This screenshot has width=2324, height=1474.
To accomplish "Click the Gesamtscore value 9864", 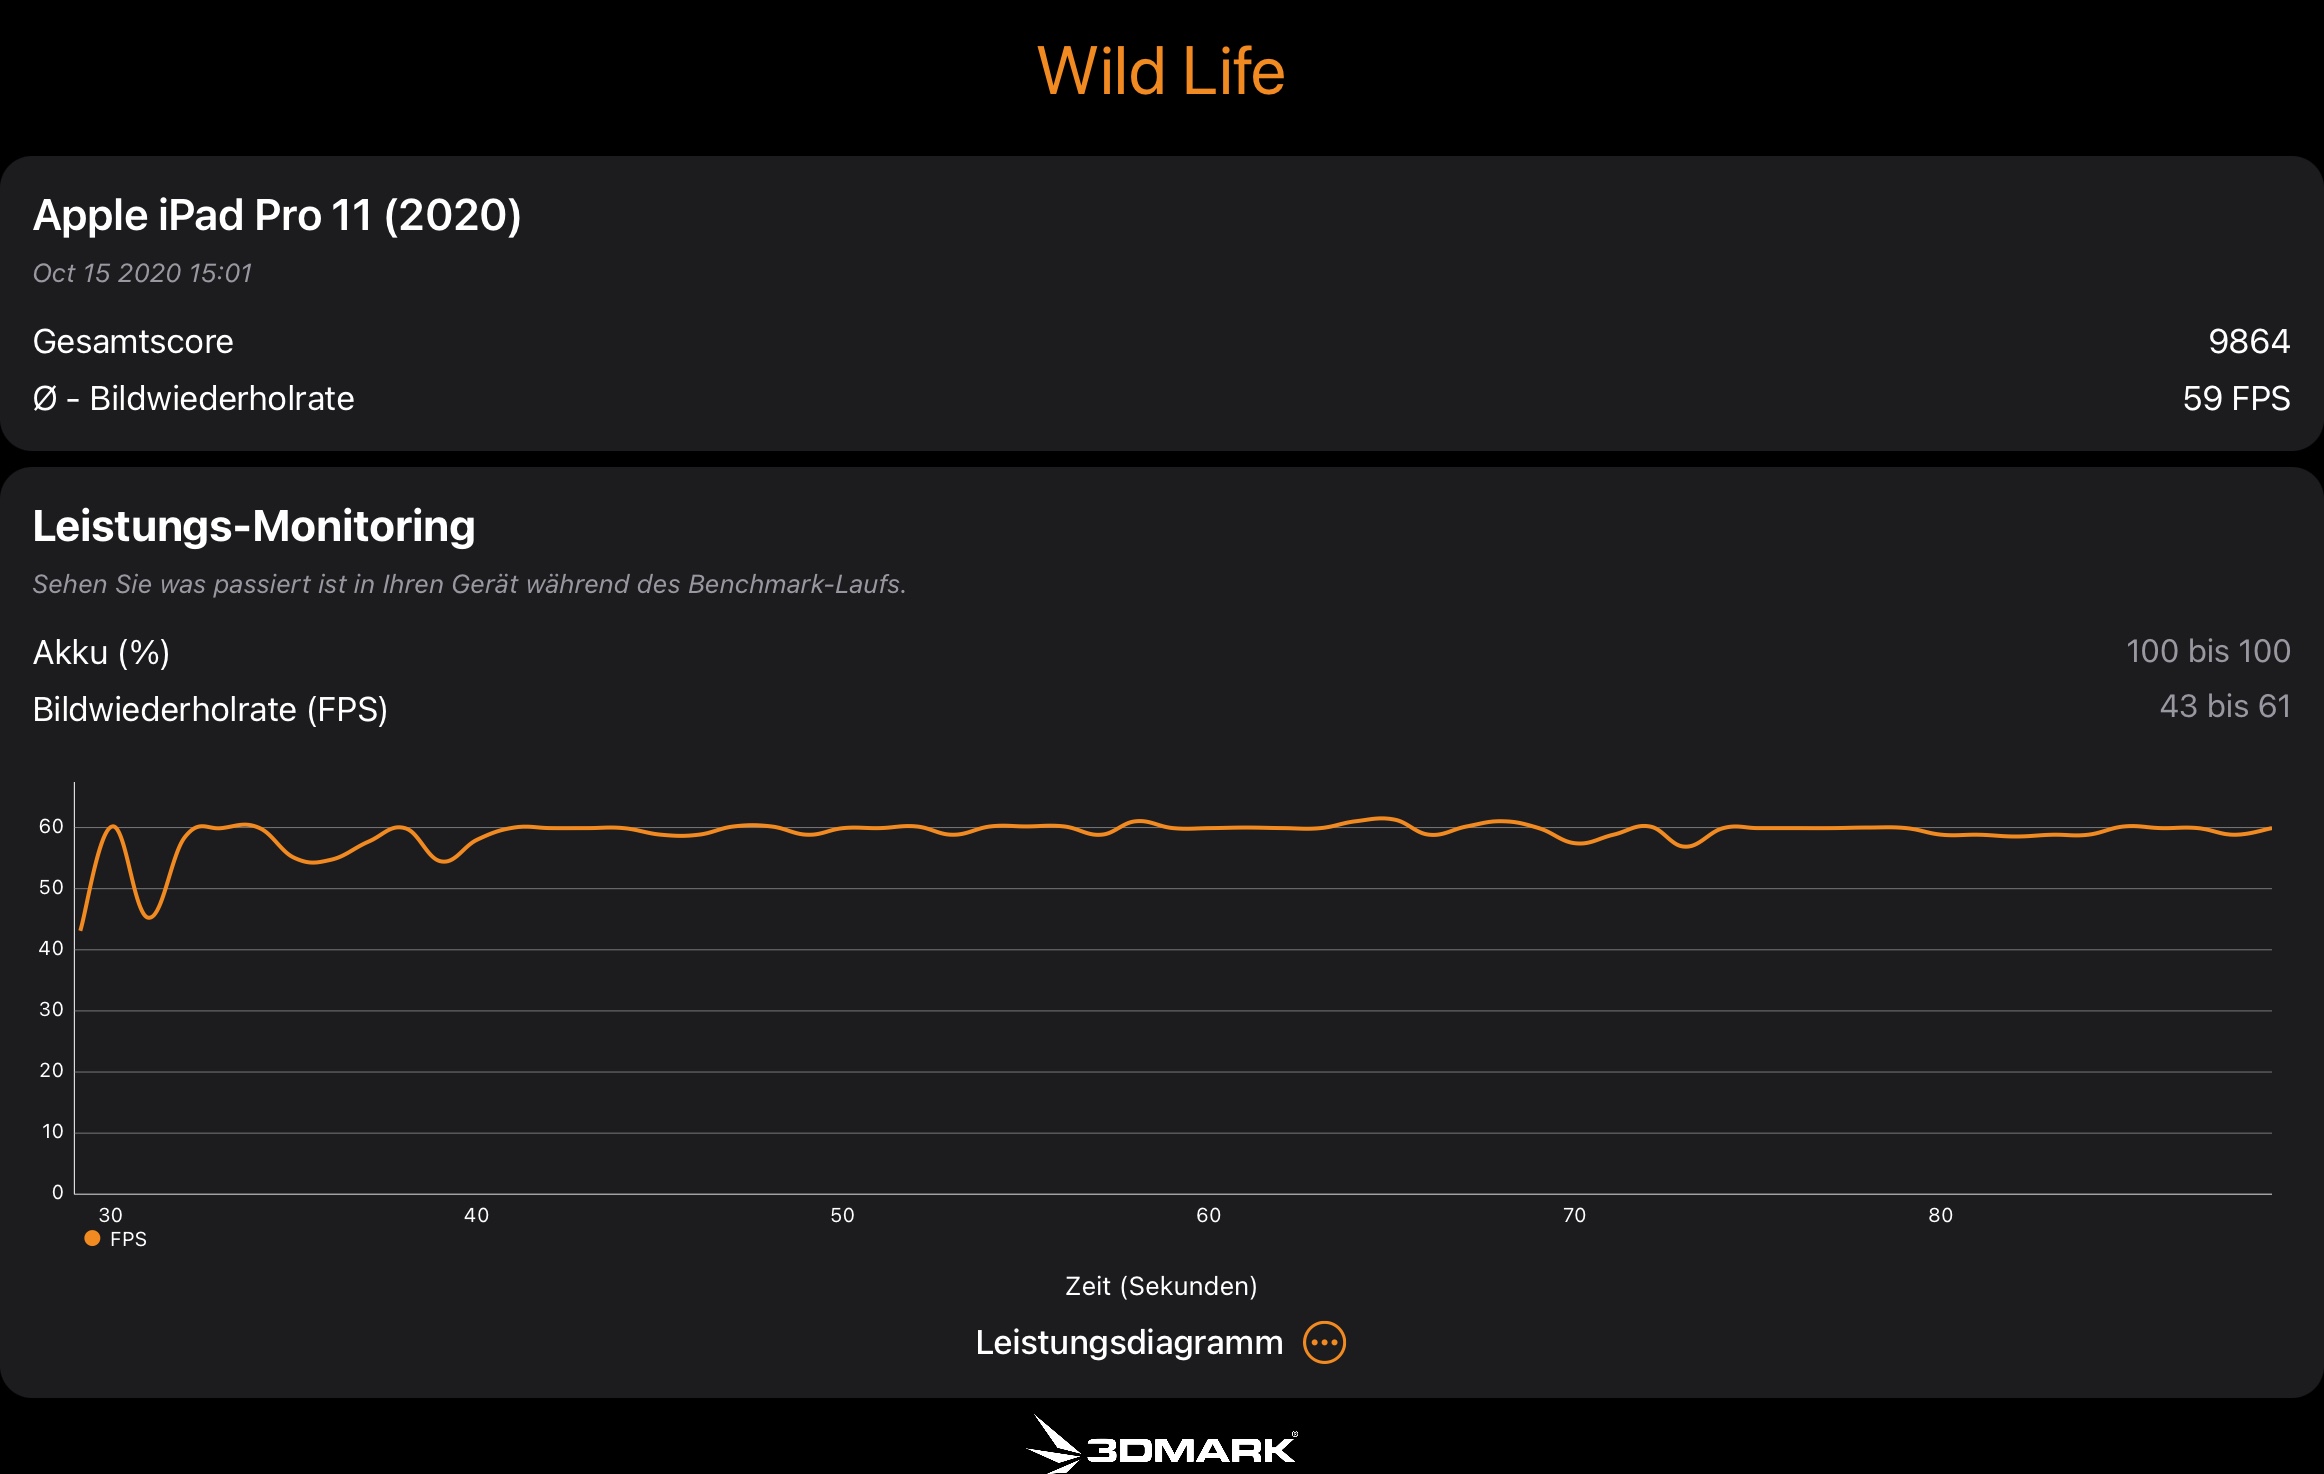I will pyautogui.click(x=2248, y=342).
